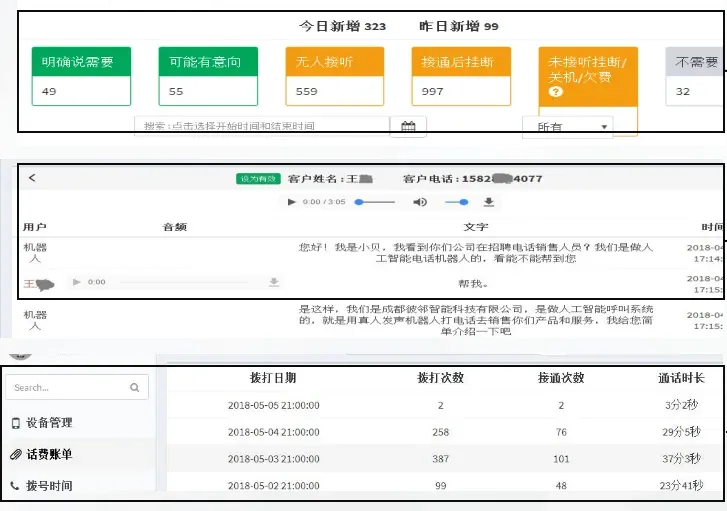This screenshot has height=511, width=727.
Task: Select the 2018-05-04 21:00:00 row
Action: [x=445, y=432]
